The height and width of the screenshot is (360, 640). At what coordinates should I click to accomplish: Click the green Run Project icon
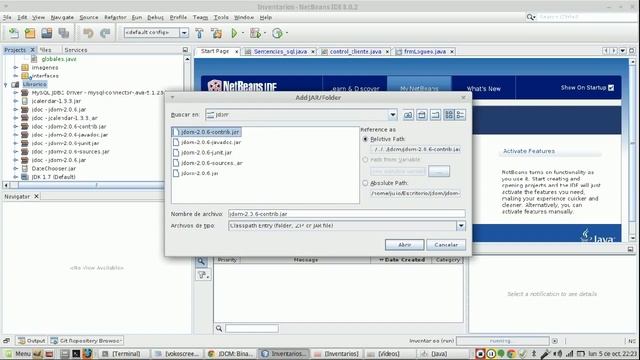click(x=234, y=33)
